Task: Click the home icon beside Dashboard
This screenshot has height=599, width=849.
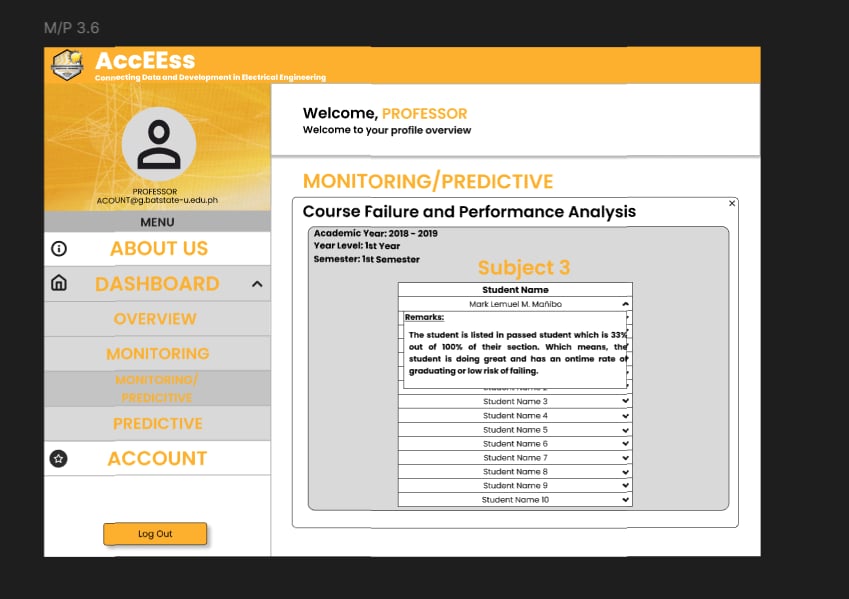Action: coord(59,284)
